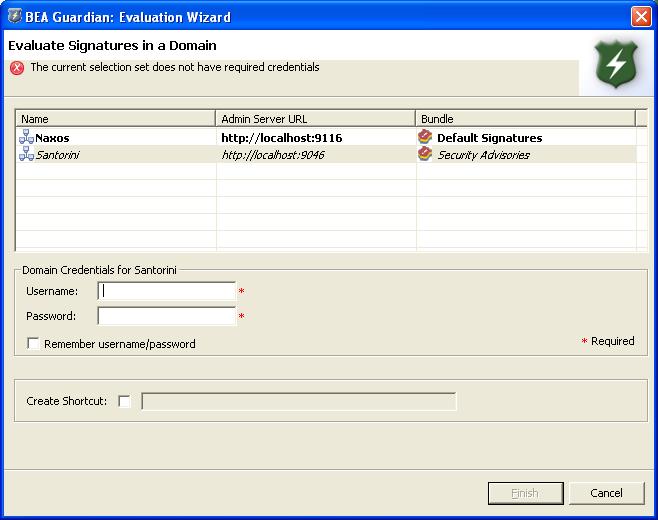Click the Create Shortcut label

point(66,401)
